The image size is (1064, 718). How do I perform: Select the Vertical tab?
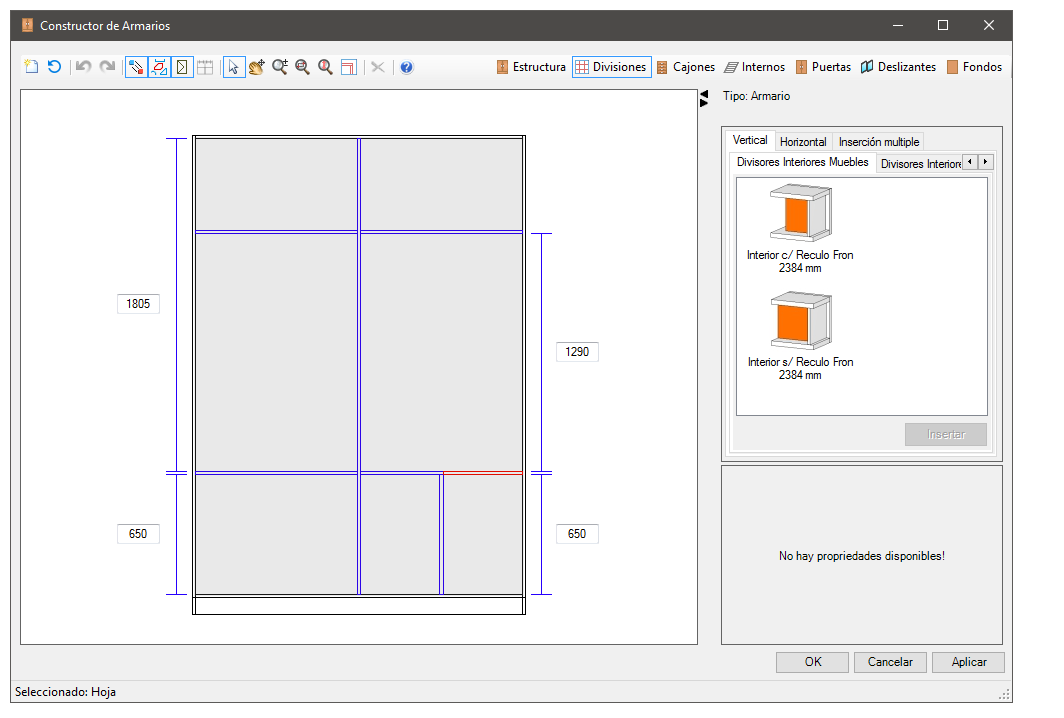coord(750,140)
